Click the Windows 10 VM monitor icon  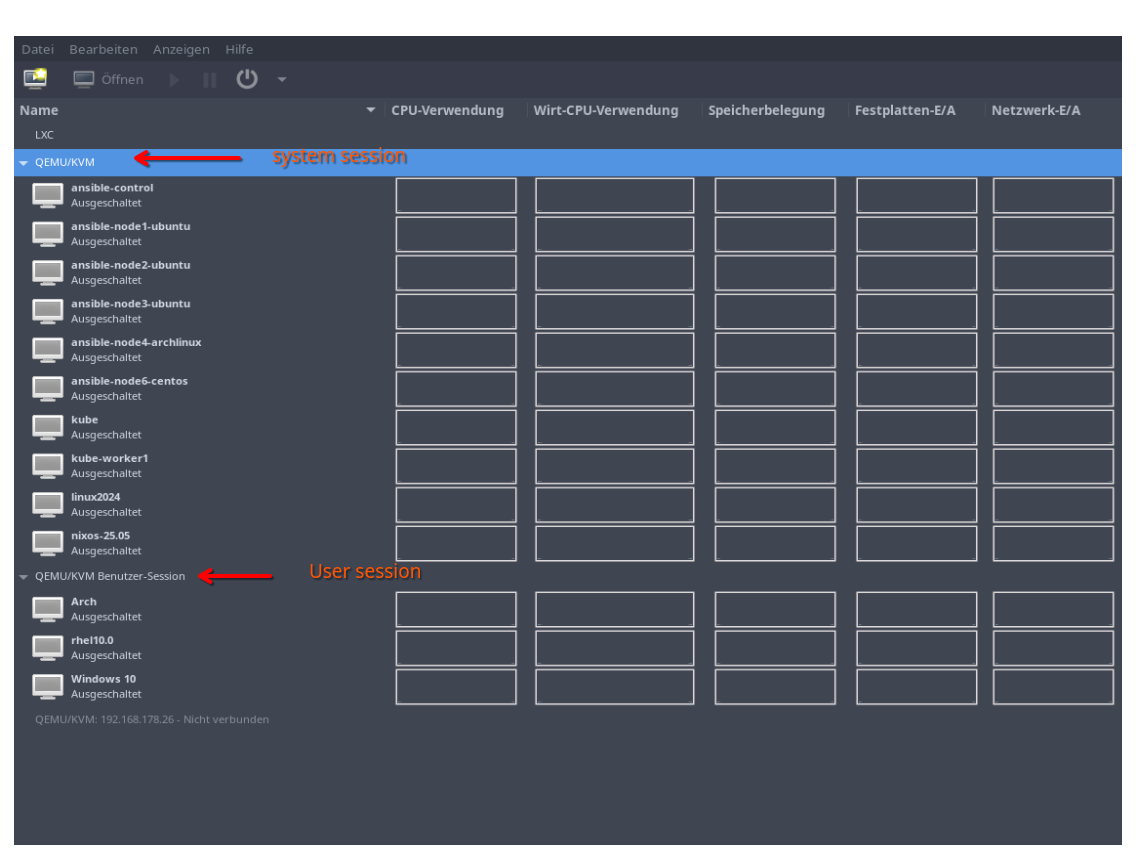[47, 687]
